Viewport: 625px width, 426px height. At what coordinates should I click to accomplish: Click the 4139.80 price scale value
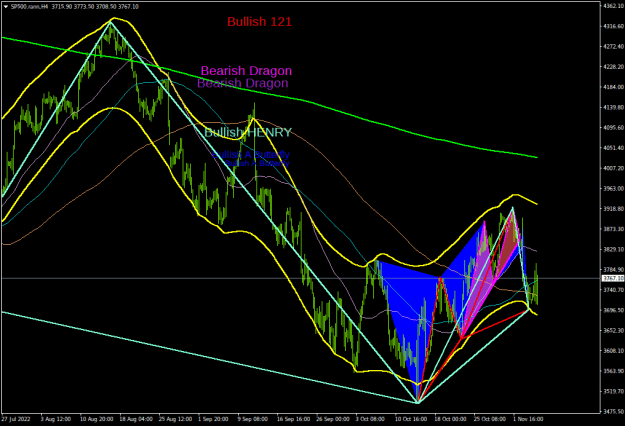(x=613, y=107)
